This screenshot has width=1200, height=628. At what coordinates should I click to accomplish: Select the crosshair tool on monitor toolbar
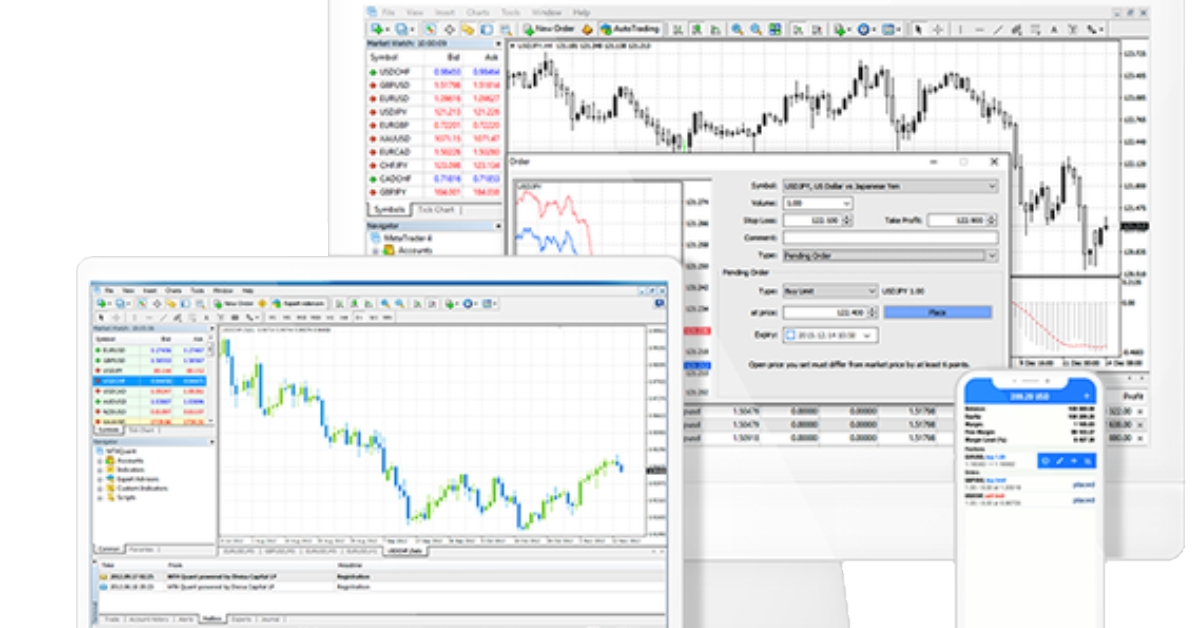[x=937, y=29]
